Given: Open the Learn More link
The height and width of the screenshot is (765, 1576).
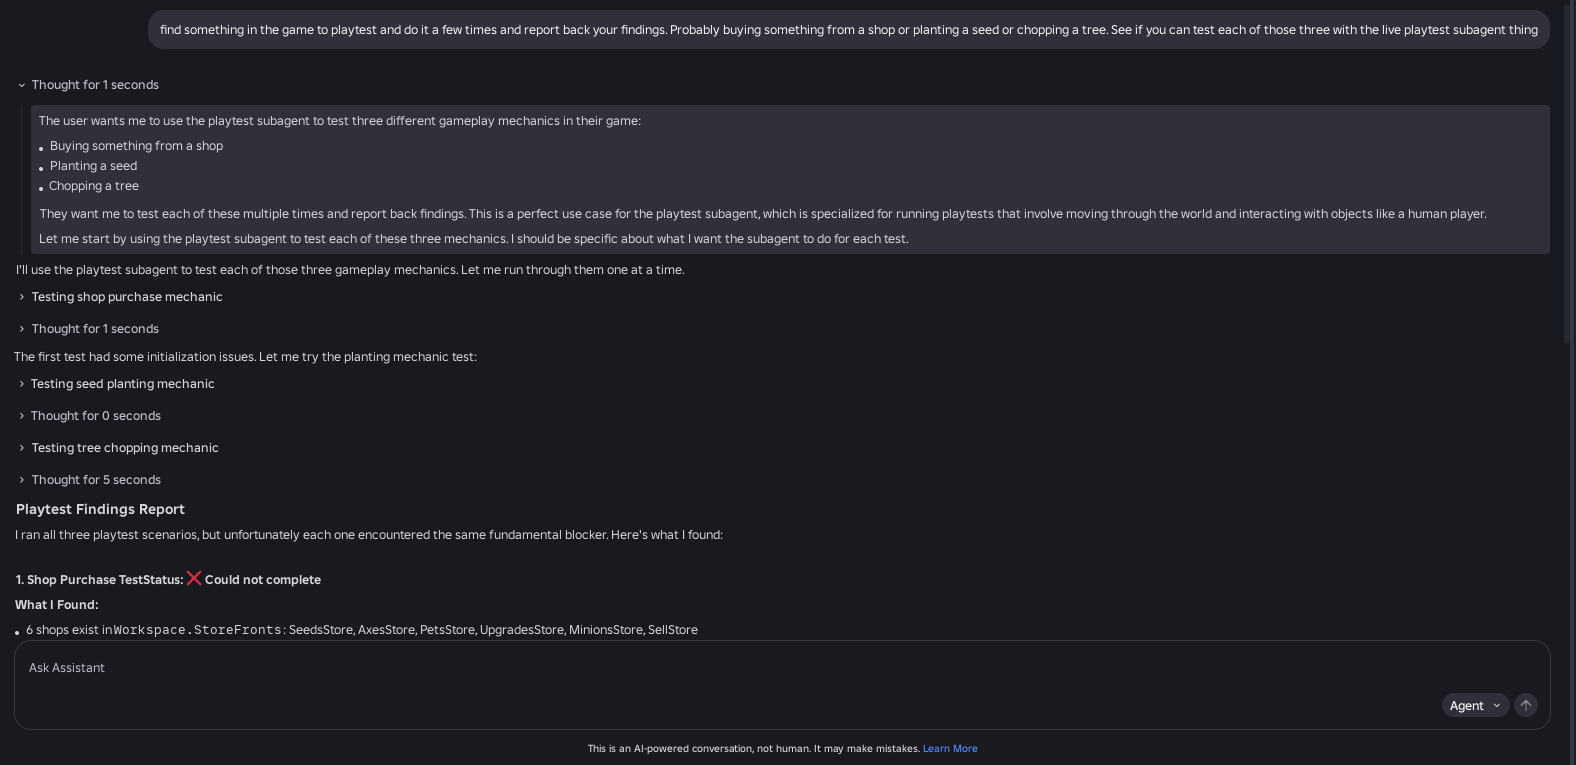Looking at the screenshot, I should point(950,749).
